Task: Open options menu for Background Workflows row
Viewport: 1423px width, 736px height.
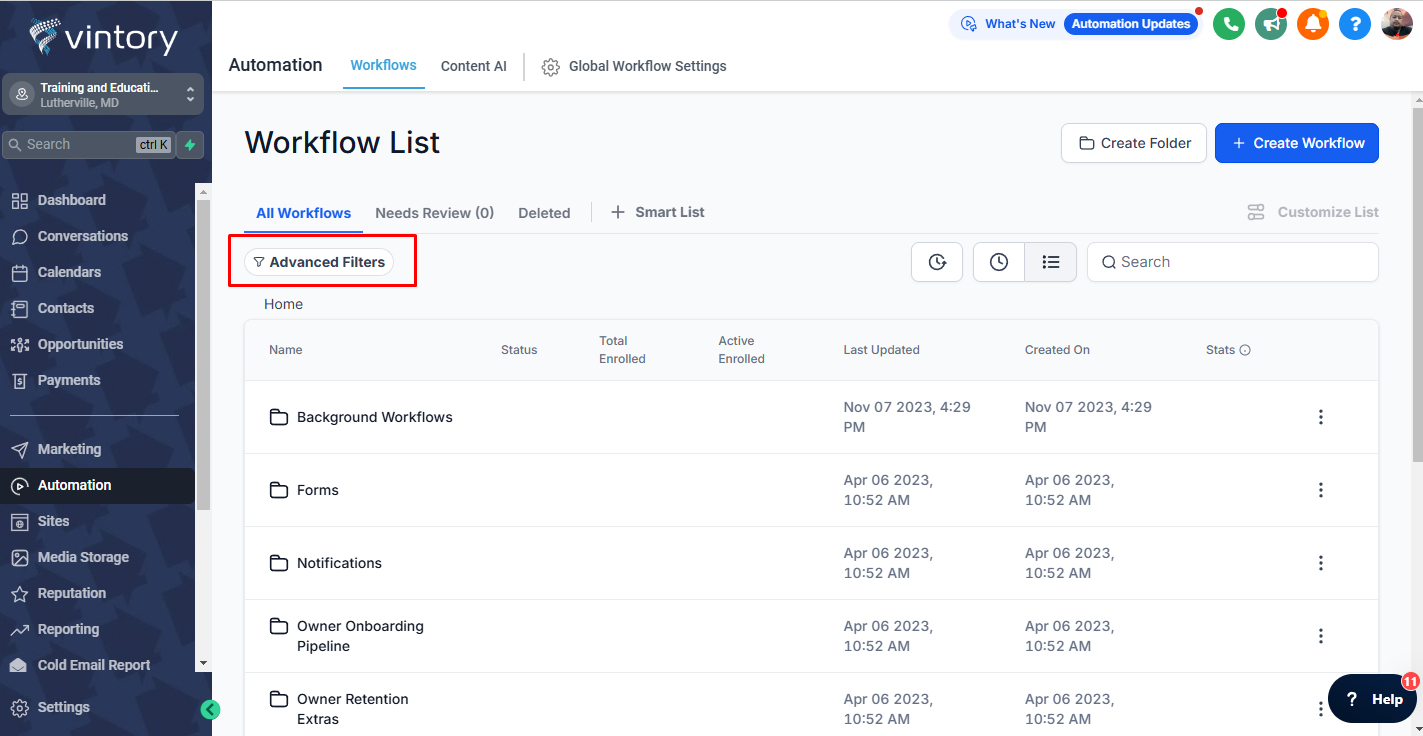Action: click(x=1321, y=417)
